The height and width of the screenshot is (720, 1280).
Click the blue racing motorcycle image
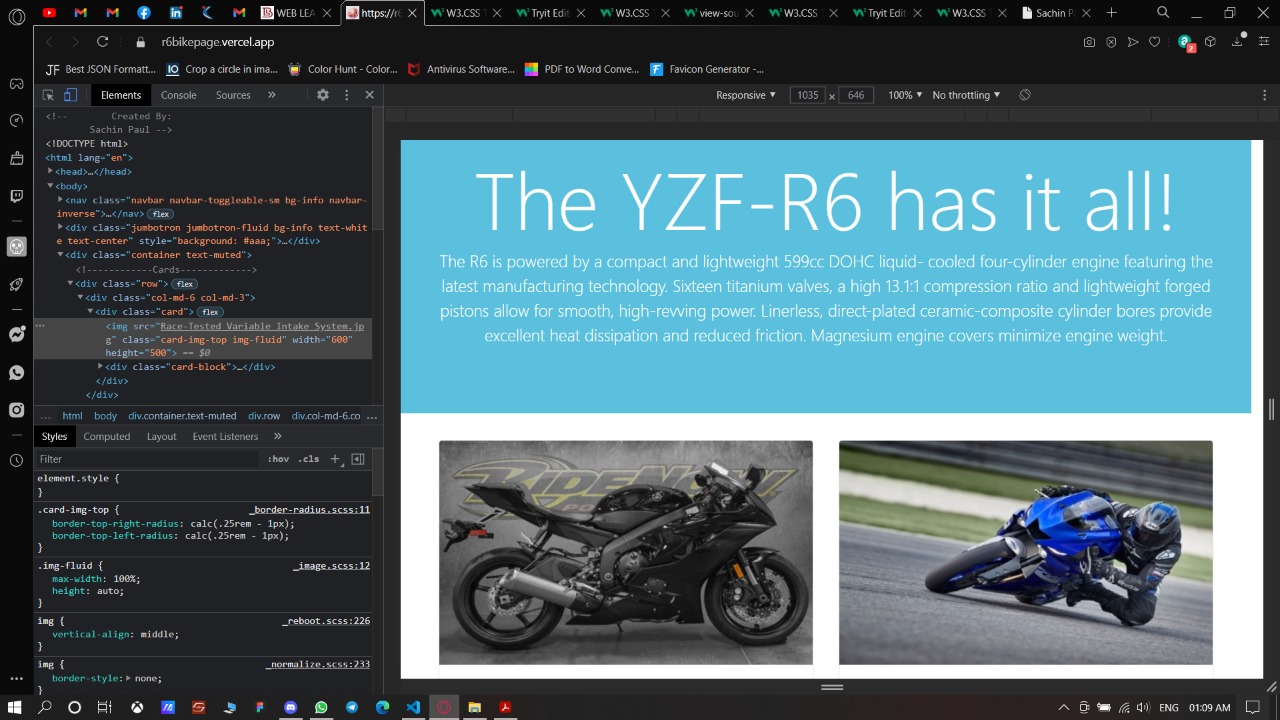1026,552
